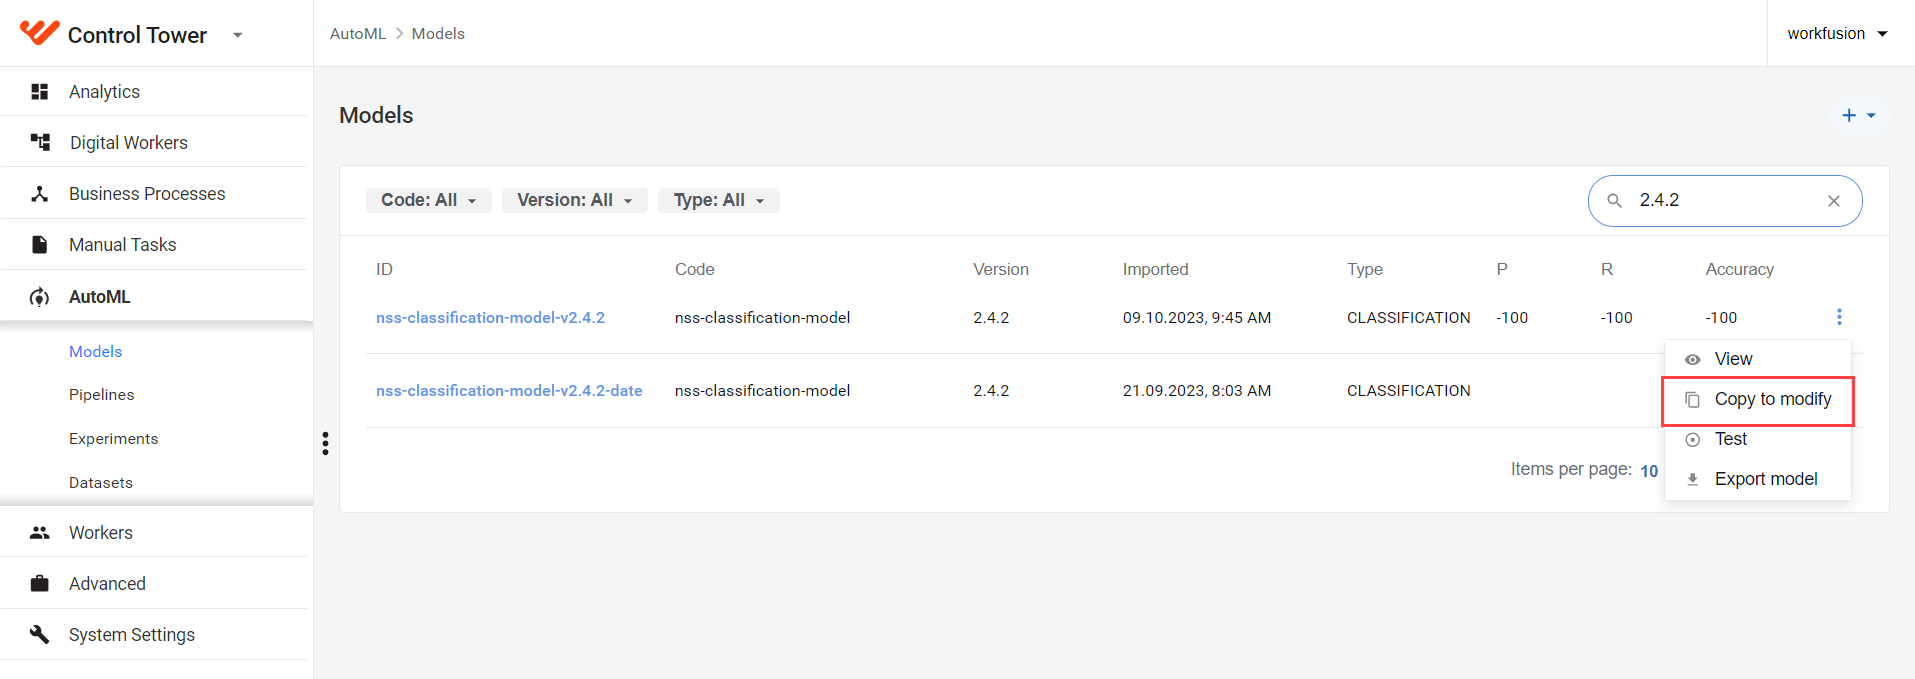Open Advanced section

tap(107, 583)
